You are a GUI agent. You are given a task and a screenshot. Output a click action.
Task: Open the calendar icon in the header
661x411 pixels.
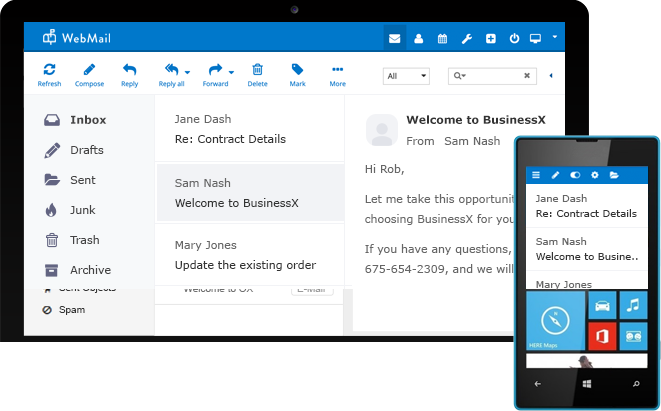coord(442,39)
